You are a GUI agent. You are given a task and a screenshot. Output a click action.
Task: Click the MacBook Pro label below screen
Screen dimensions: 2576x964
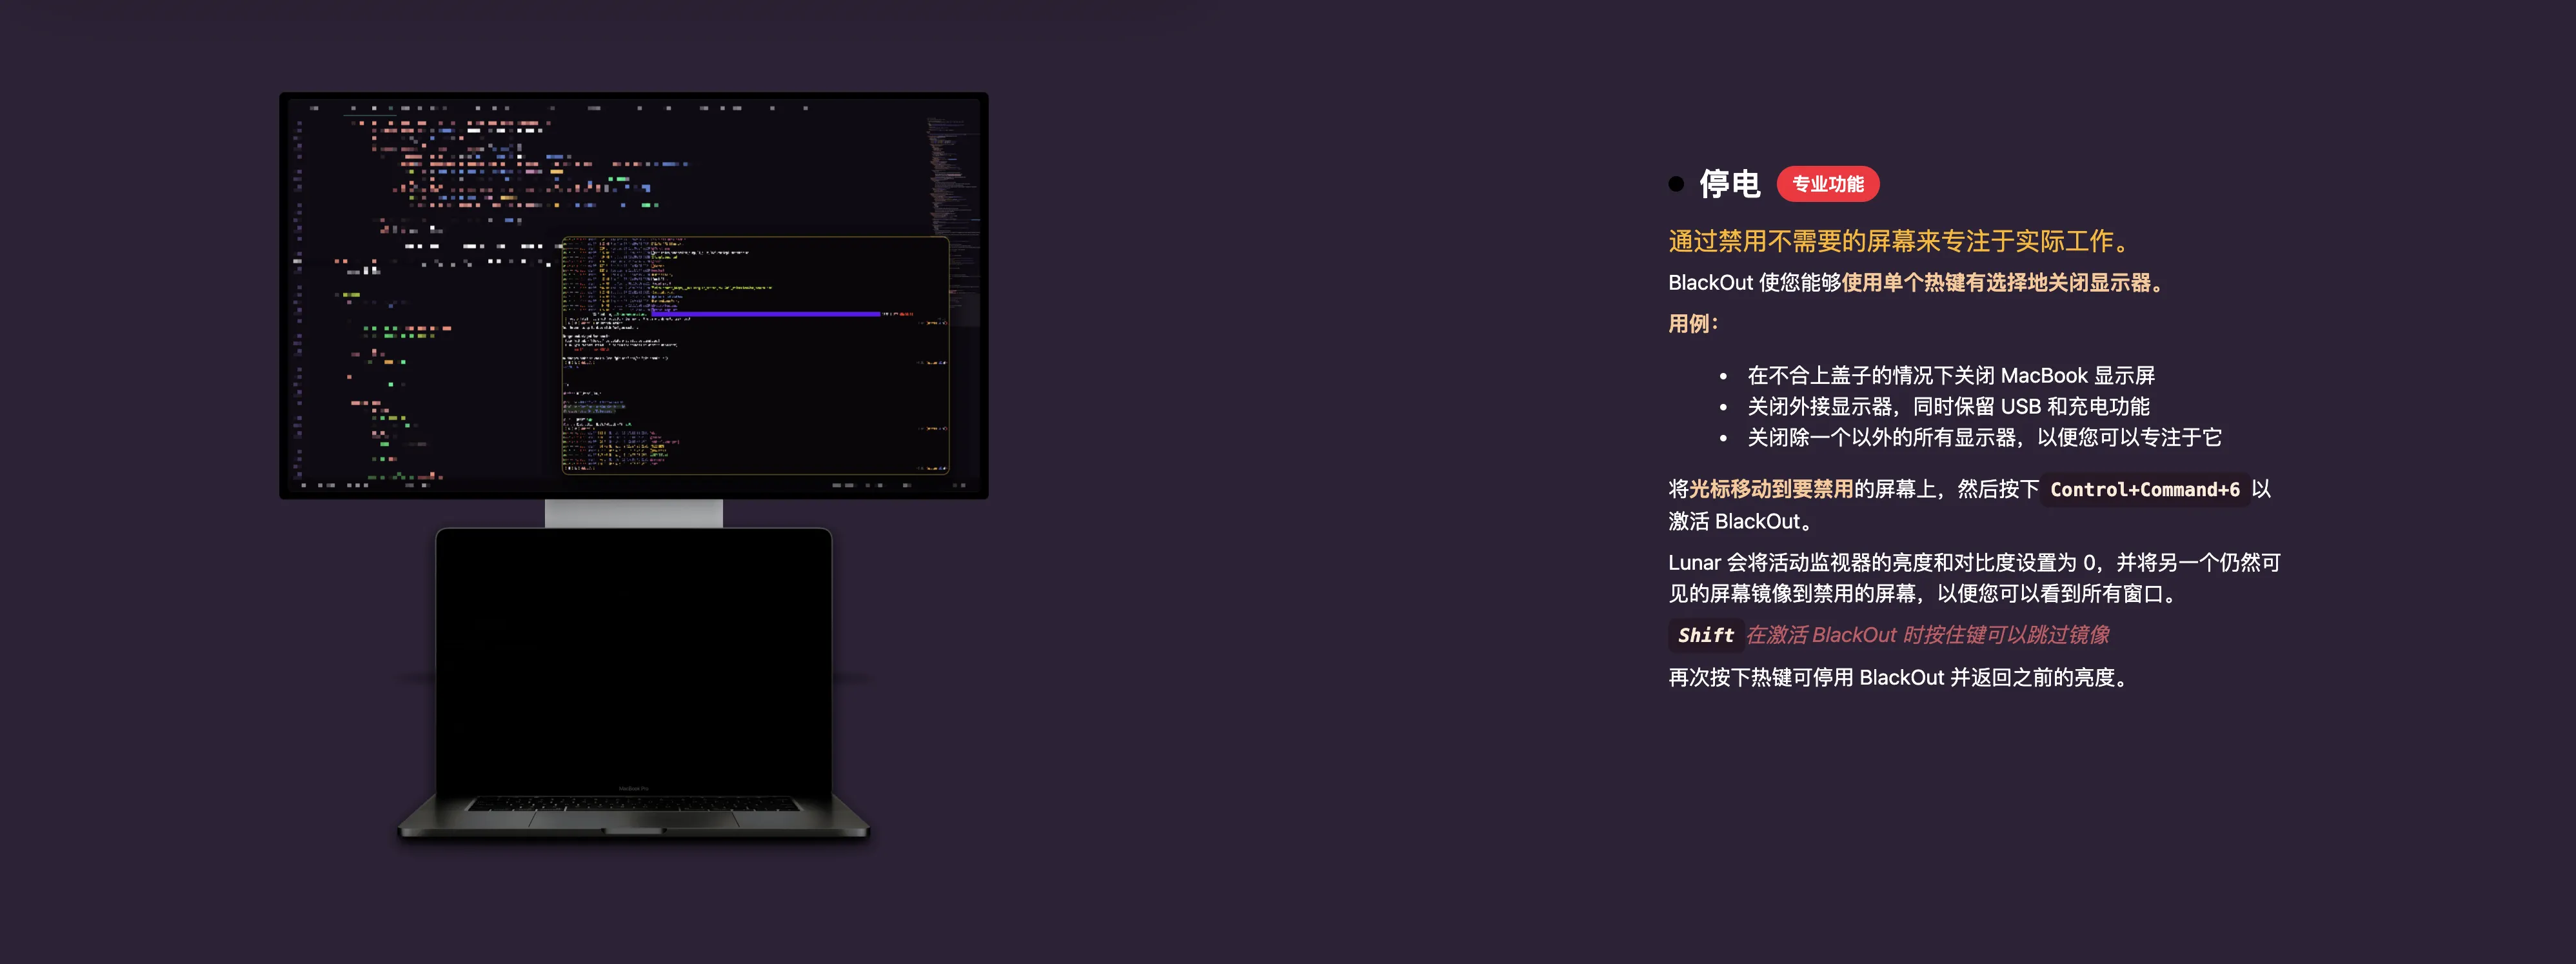[633, 789]
